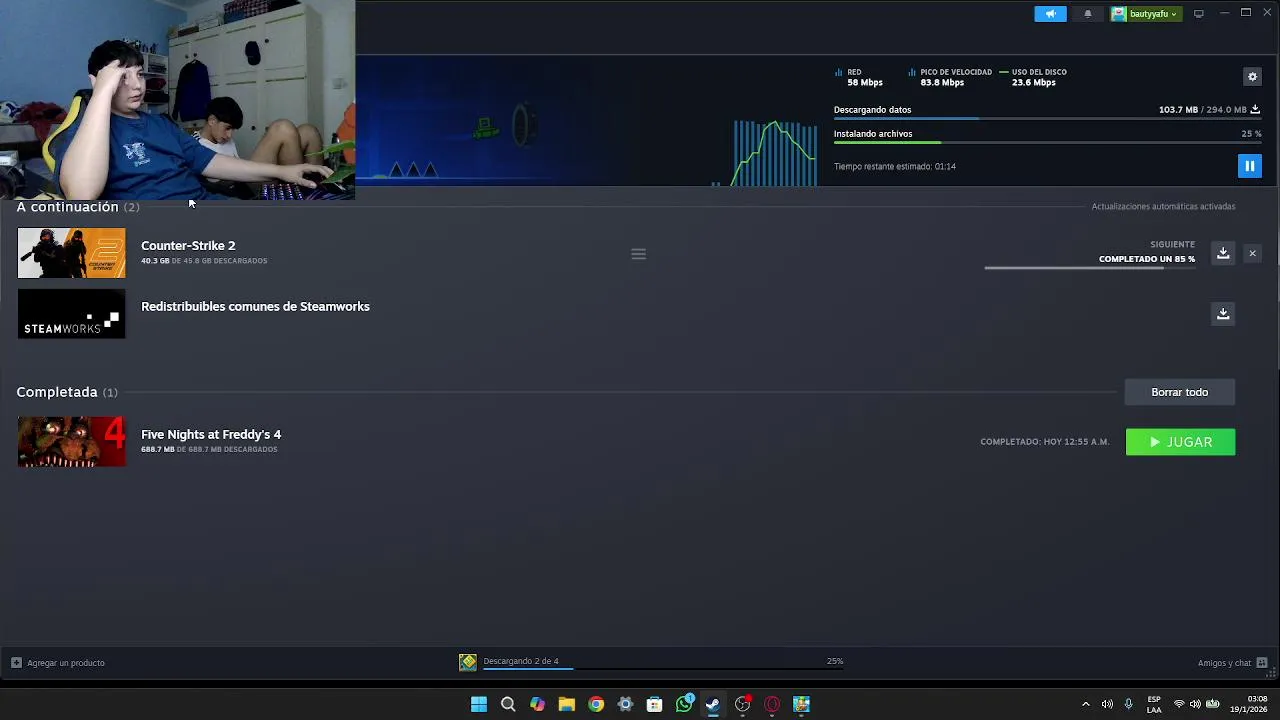
Task: Click the 40.3 GB de 45.8 GB descargados text
Action: point(204,261)
